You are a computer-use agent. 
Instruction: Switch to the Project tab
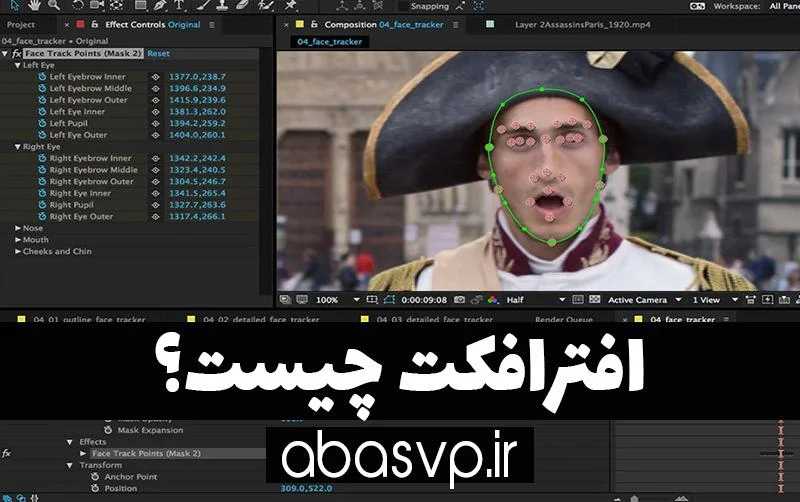[x=21, y=24]
